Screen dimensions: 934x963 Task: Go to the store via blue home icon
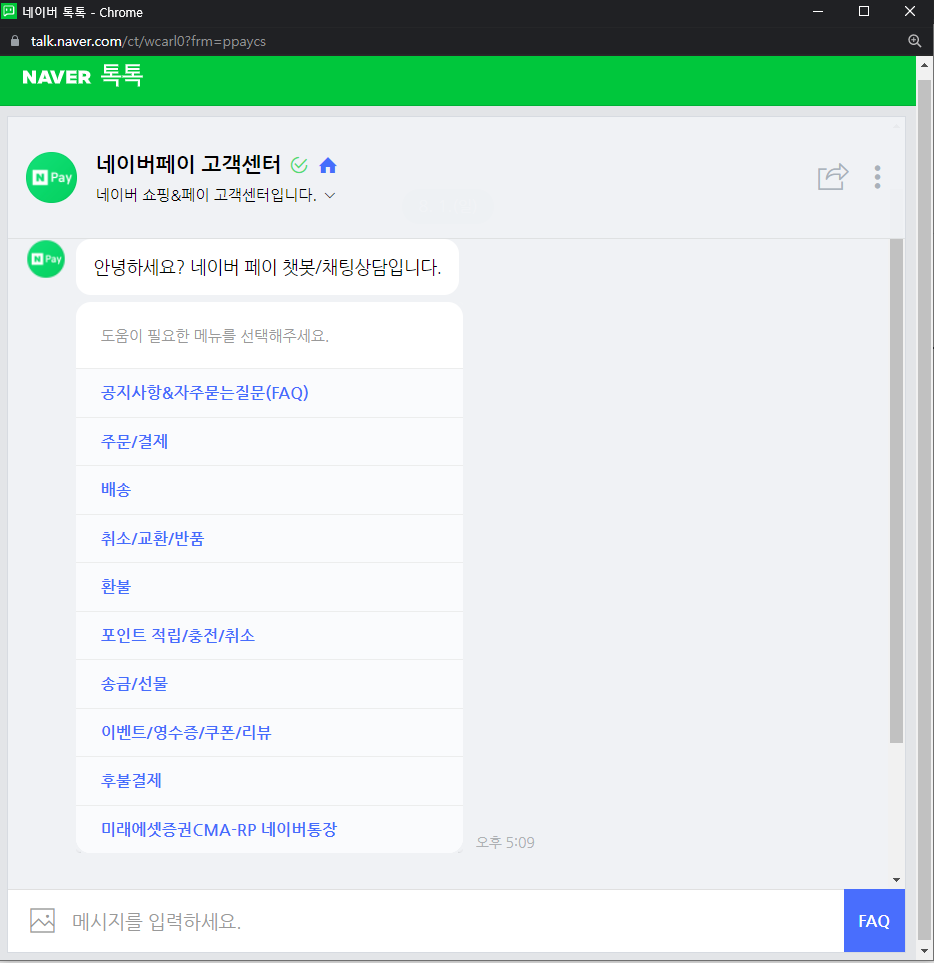pyautogui.click(x=328, y=165)
